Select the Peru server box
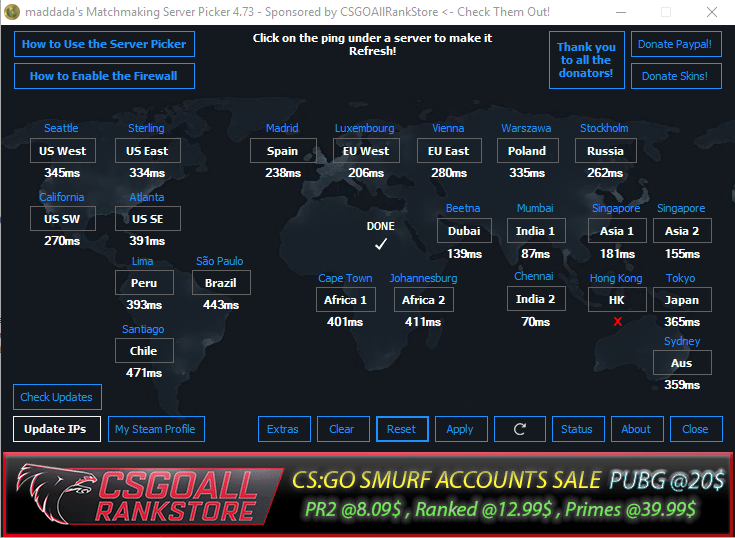The height and width of the screenshot is (538, 735). 144,283
